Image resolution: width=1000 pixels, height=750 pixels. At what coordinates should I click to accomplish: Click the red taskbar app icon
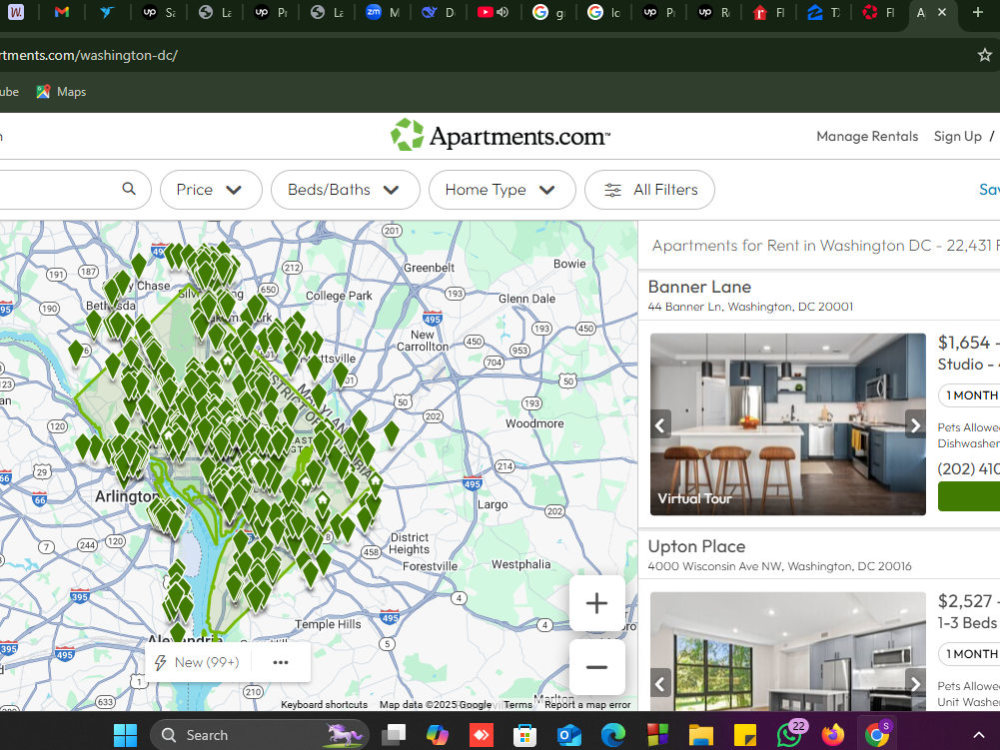[482, 735]
